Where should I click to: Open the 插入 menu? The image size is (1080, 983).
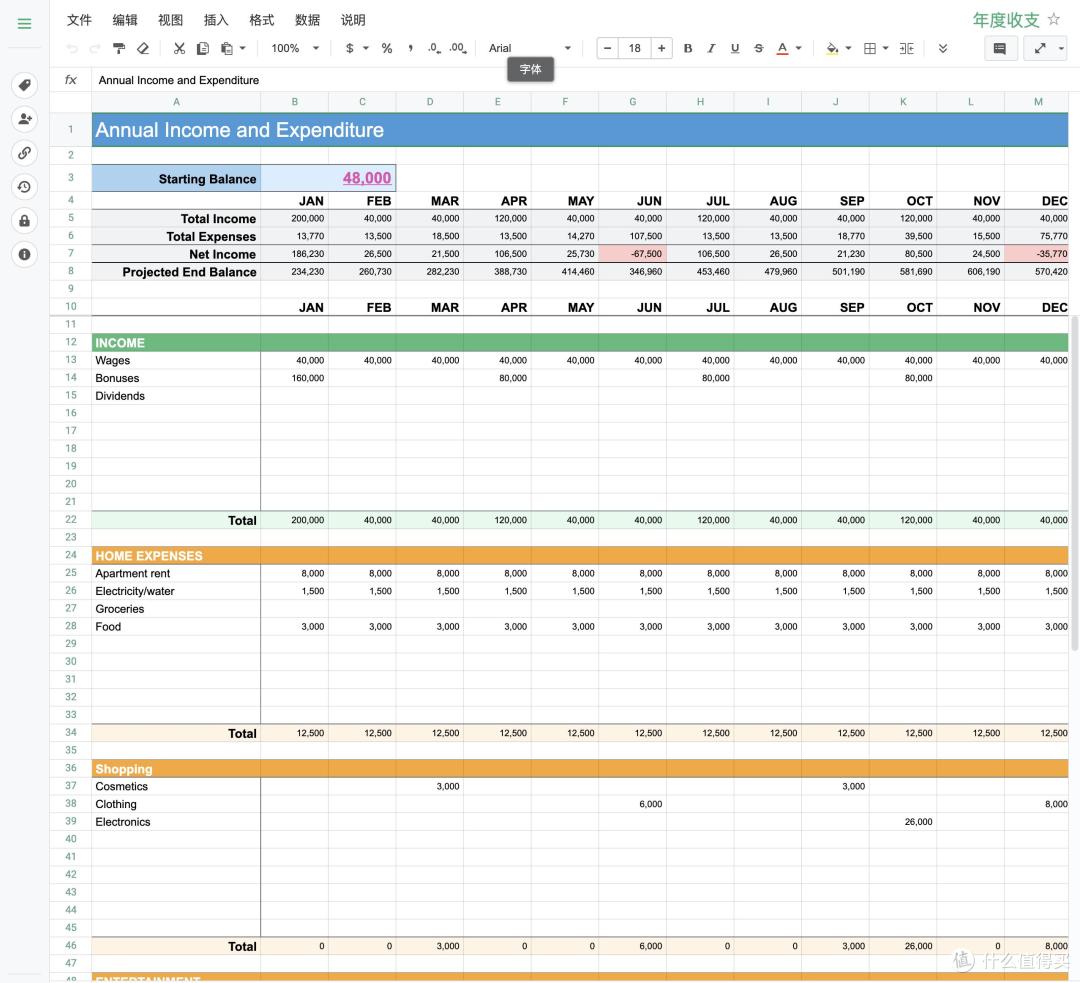(216, 20)
